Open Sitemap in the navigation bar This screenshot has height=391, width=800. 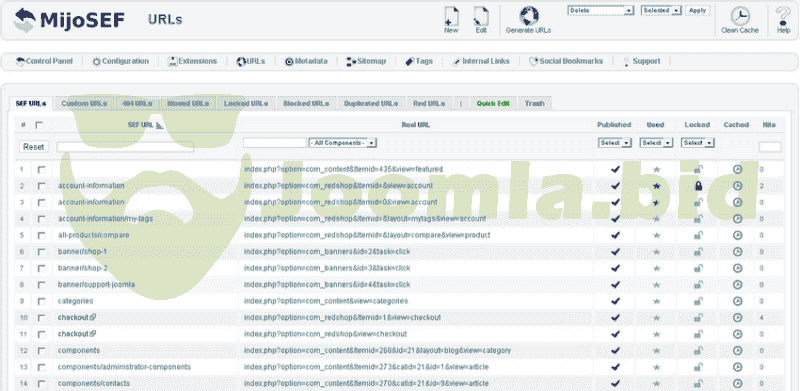366,61
